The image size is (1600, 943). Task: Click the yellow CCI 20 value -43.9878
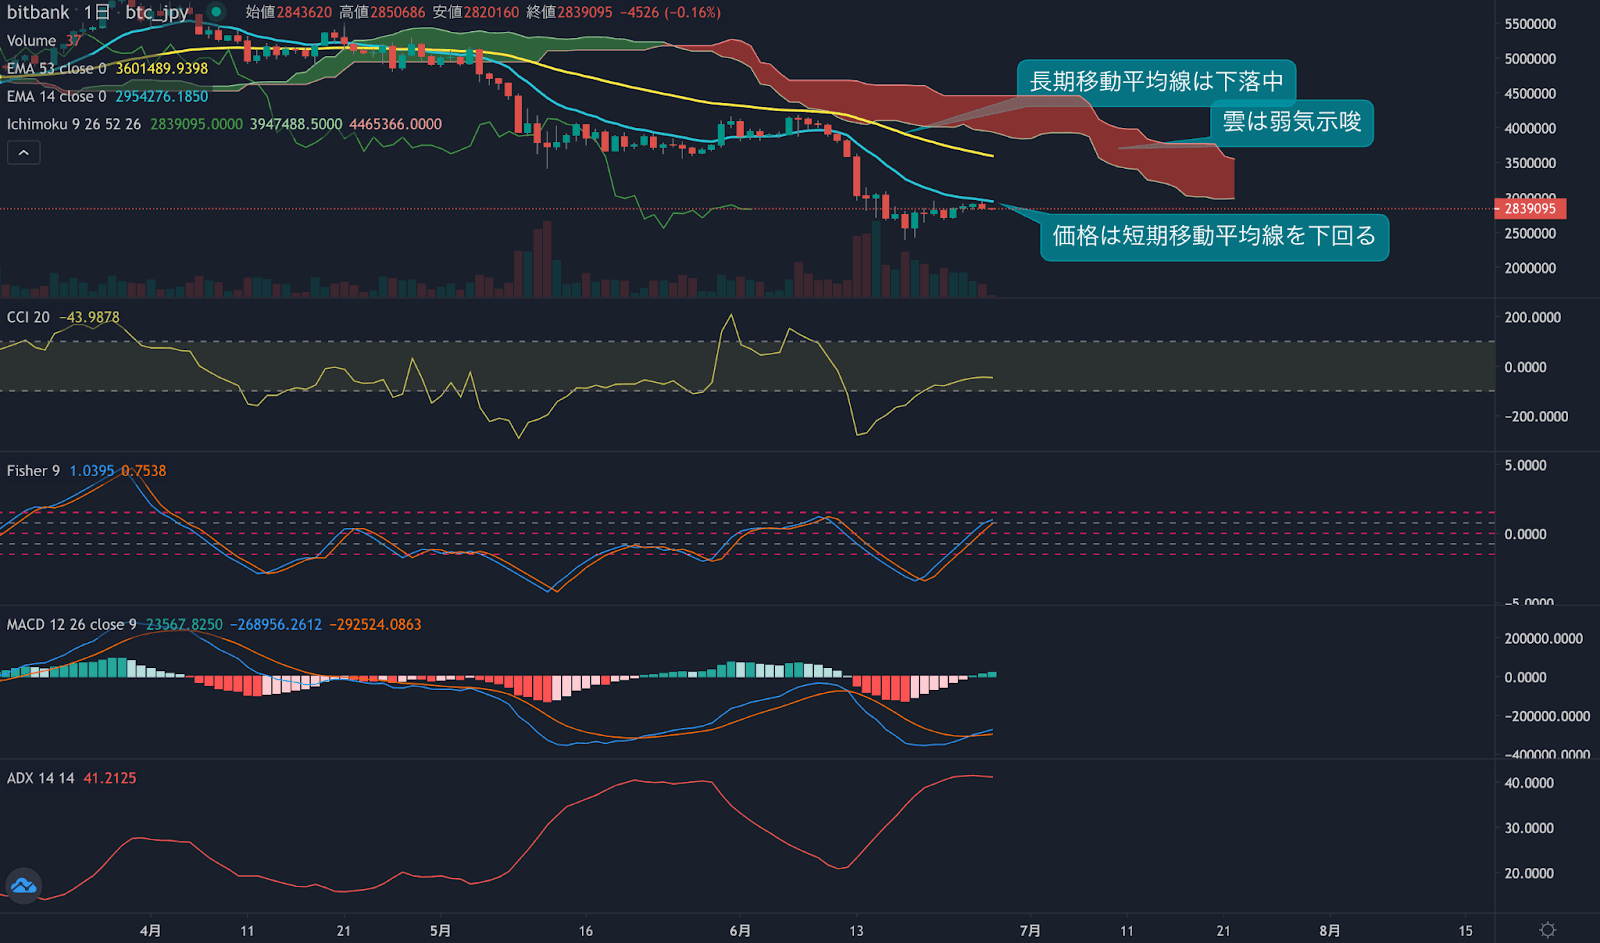89,316
